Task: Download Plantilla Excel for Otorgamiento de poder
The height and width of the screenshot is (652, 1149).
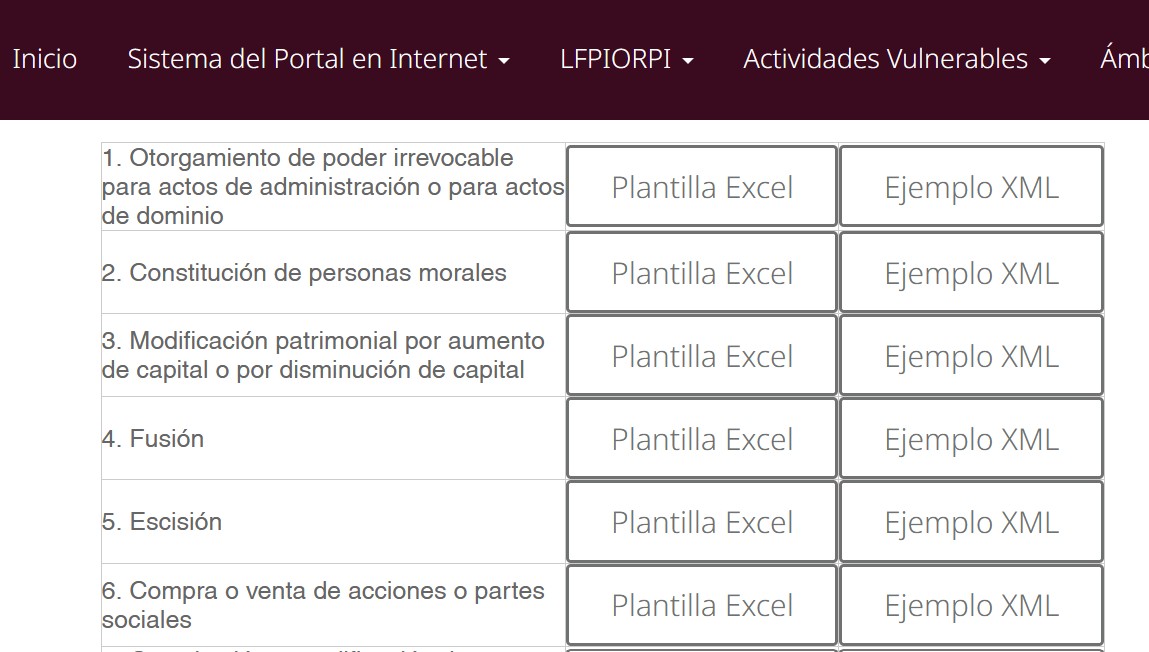Action: tap(701, 187)
